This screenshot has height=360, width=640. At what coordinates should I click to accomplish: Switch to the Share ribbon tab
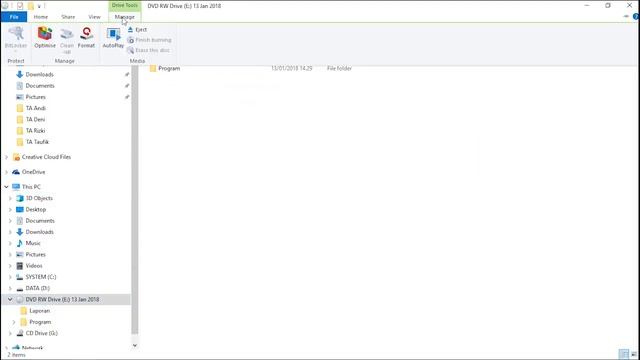tap(68, 17)
